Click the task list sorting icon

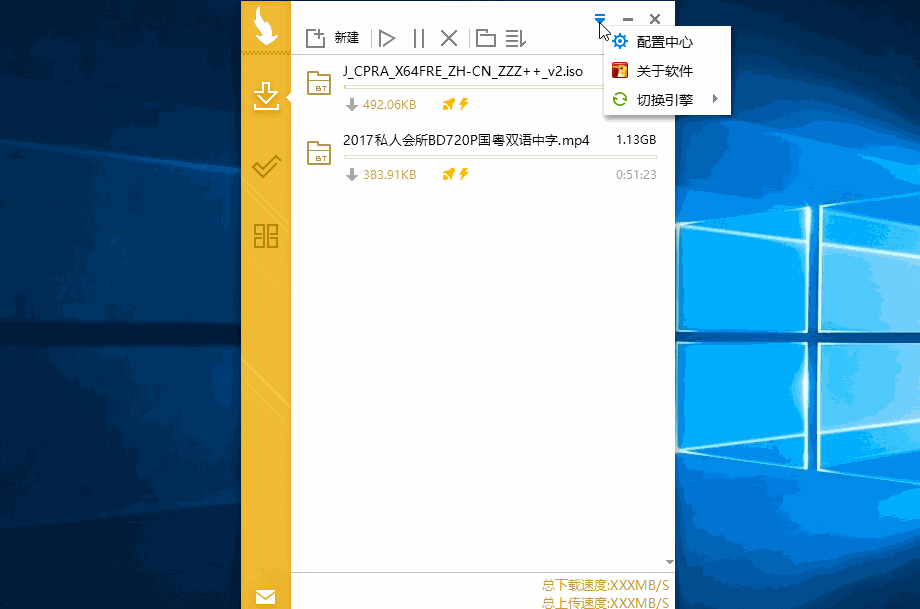(515, 38)
